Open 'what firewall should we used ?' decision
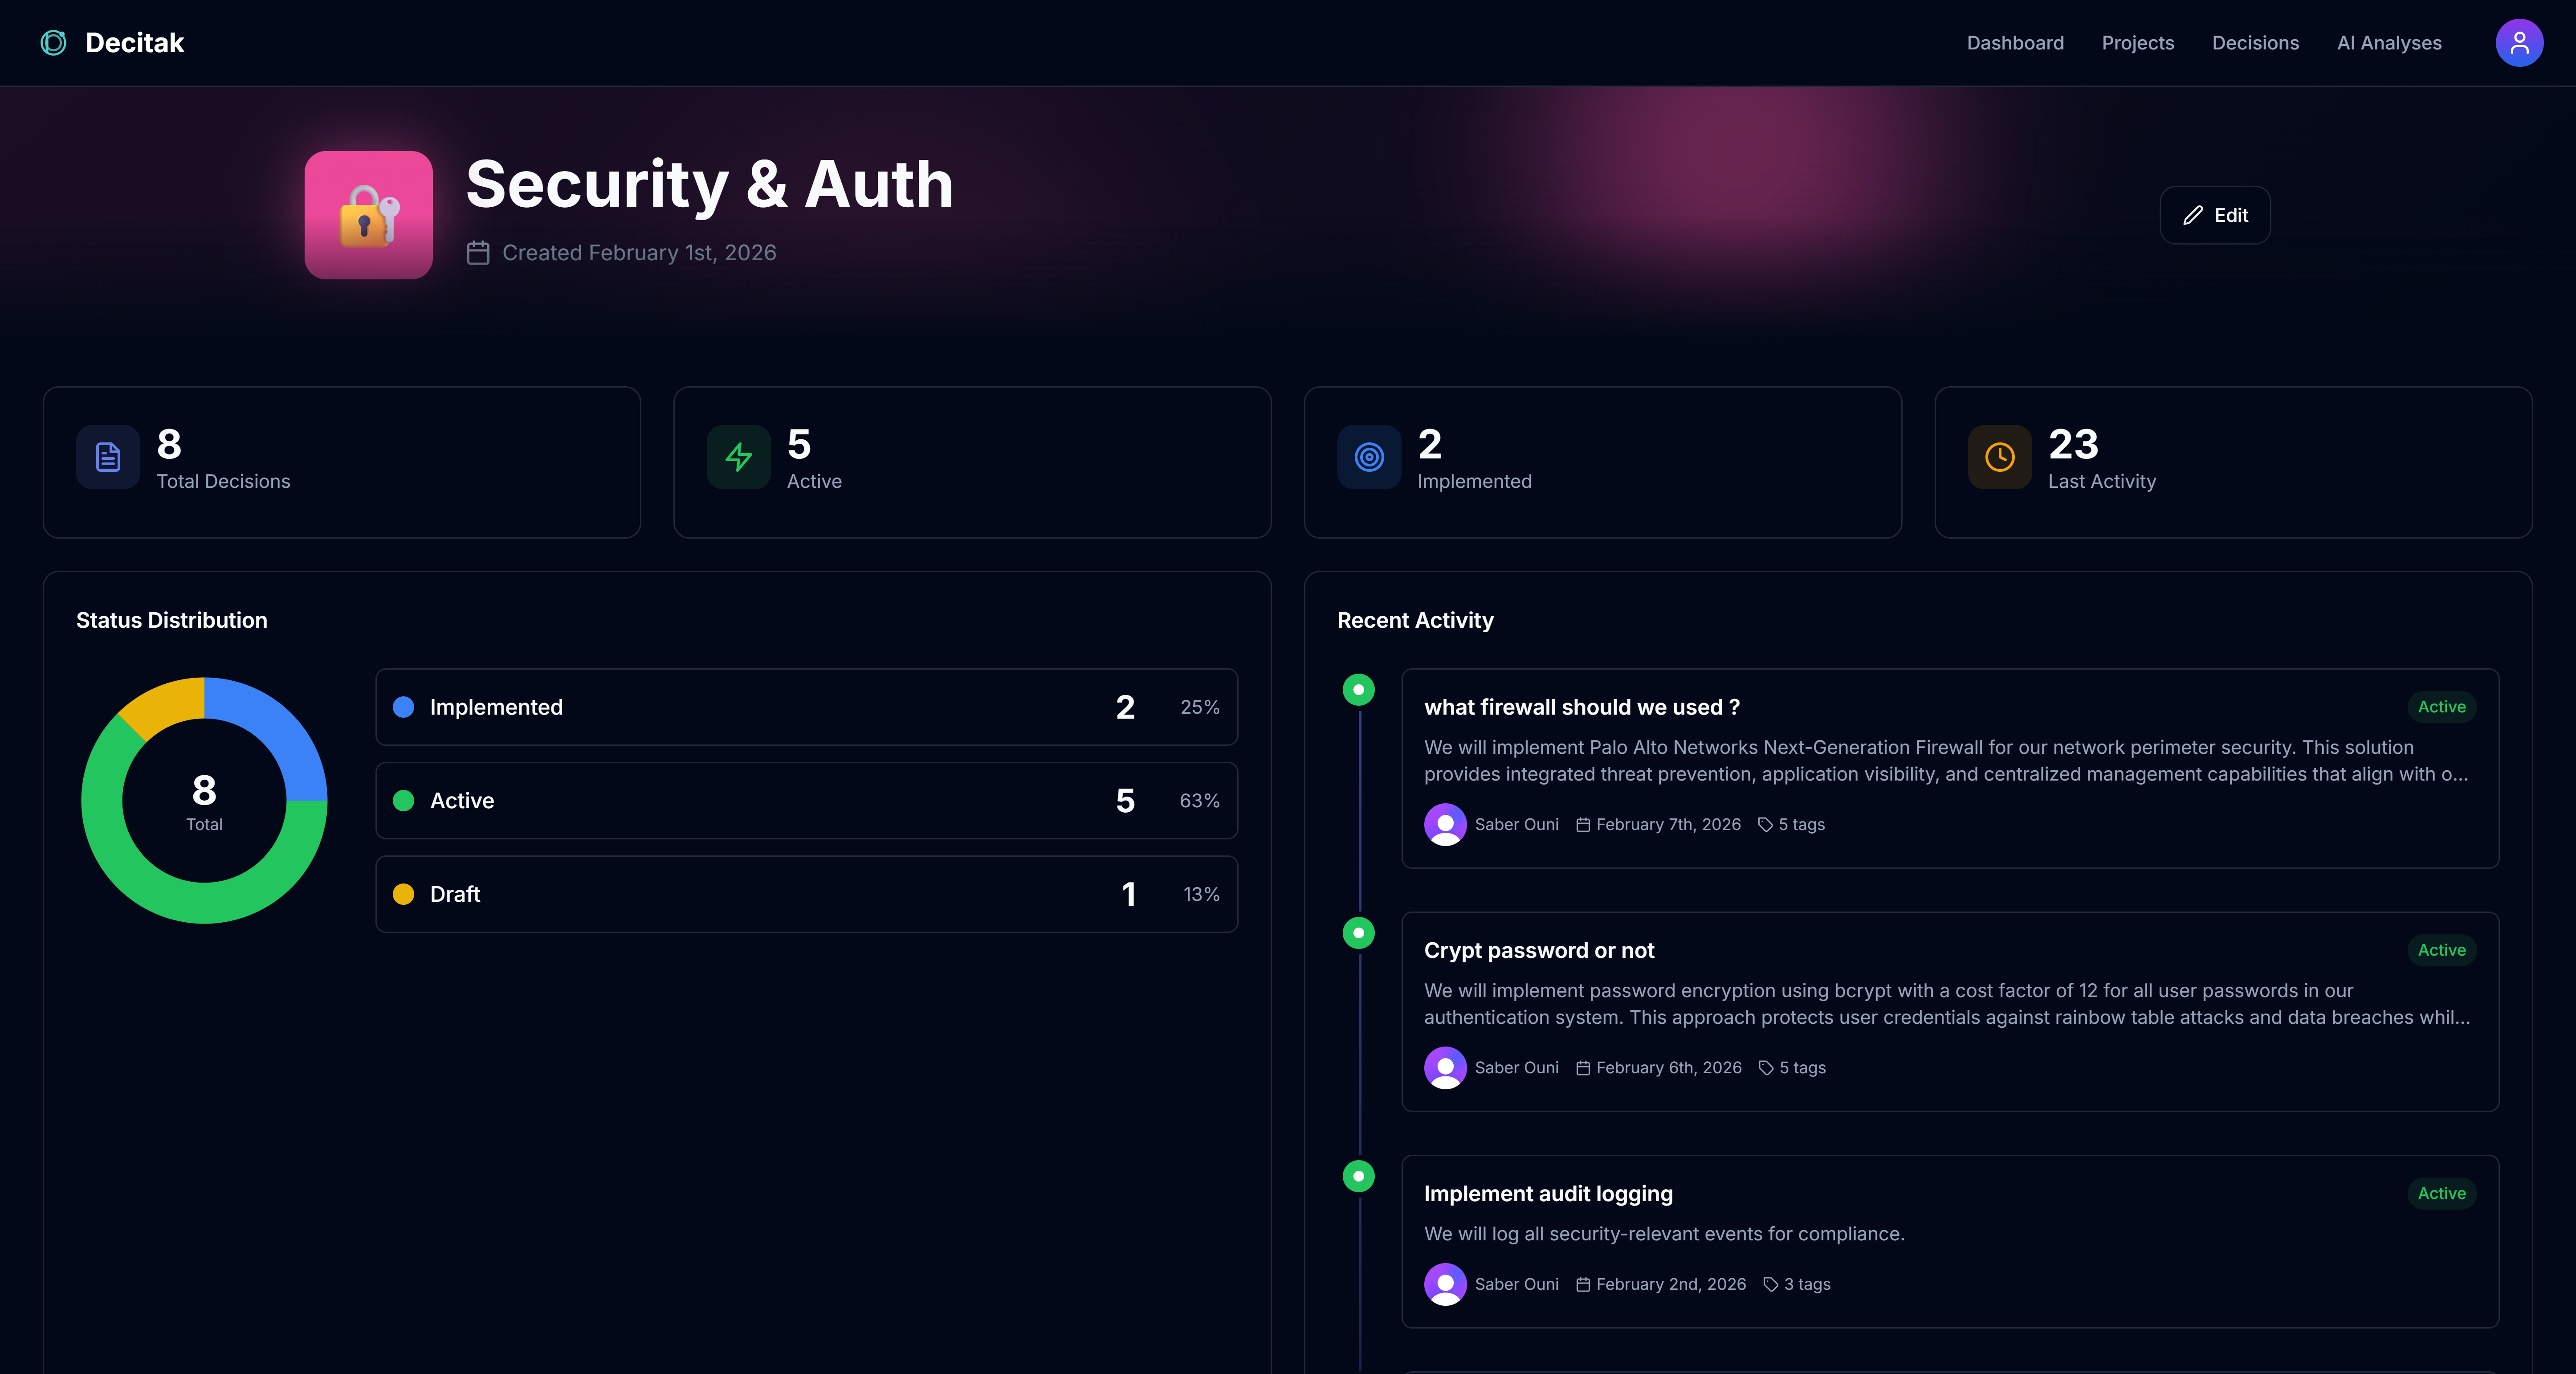Image resolution: width=2576 pixels, height=1374 pixels. [1581, 707]
